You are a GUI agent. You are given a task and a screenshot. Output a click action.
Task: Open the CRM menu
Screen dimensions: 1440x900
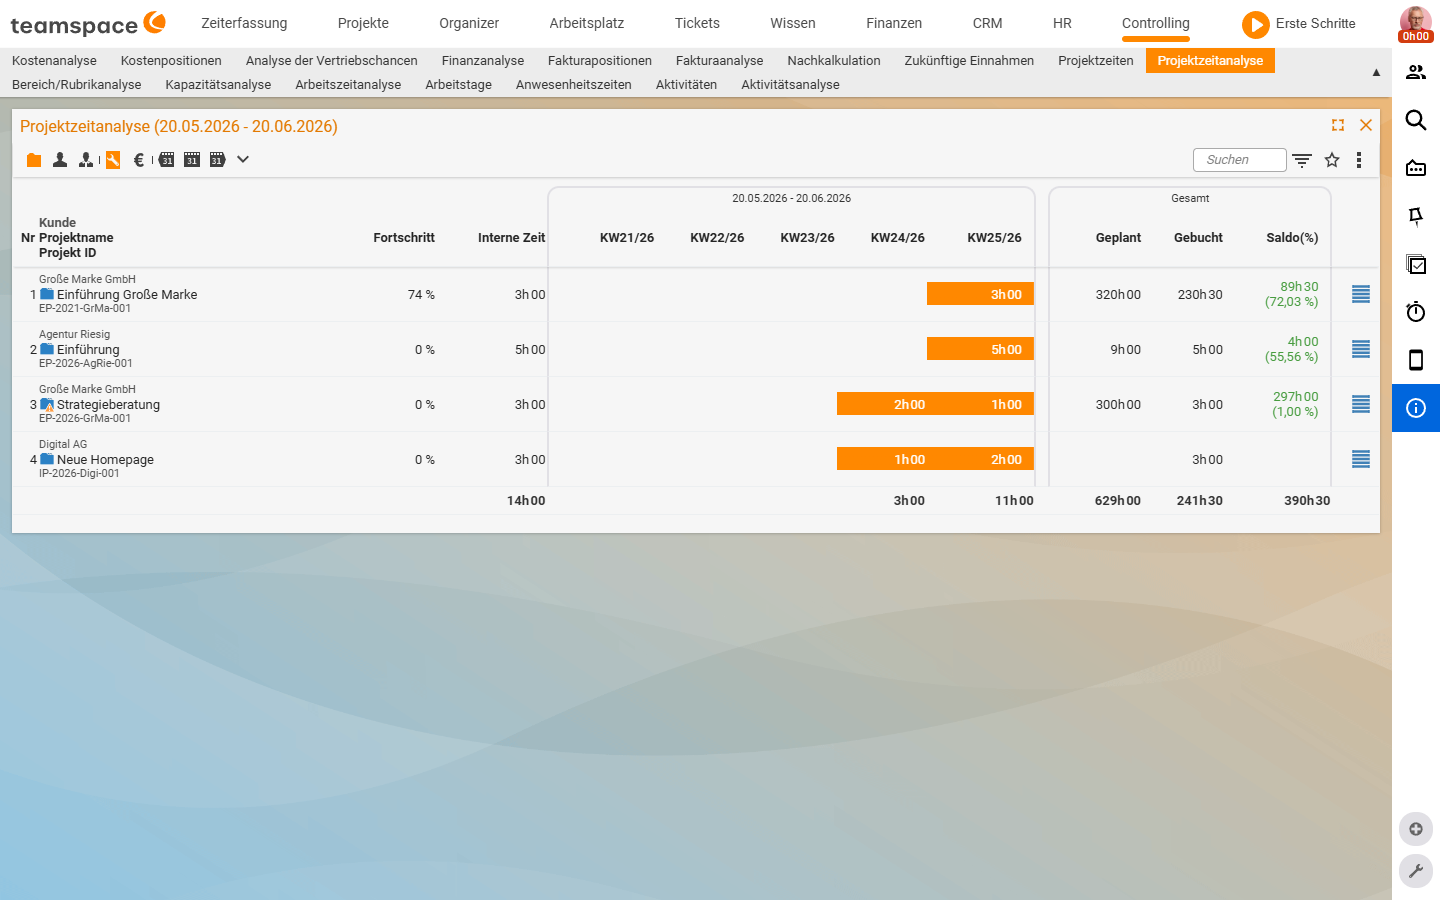click(x=988, y=23)
